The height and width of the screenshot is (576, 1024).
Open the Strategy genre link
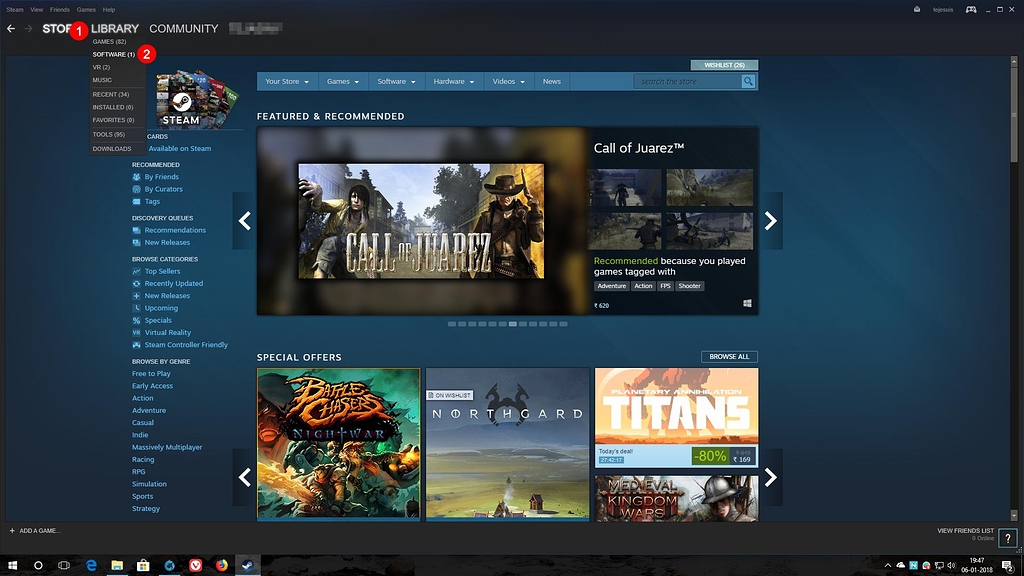(146, 509)
